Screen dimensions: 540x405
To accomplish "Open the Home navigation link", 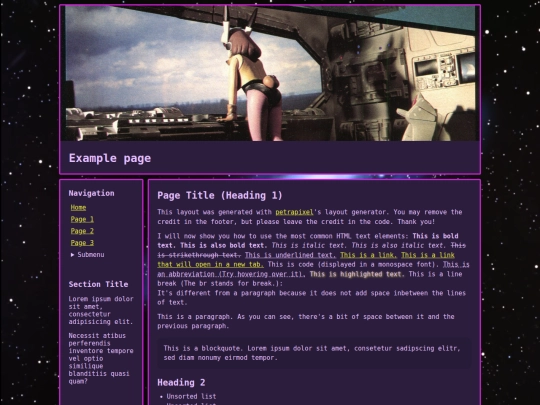I will [78, 207].
